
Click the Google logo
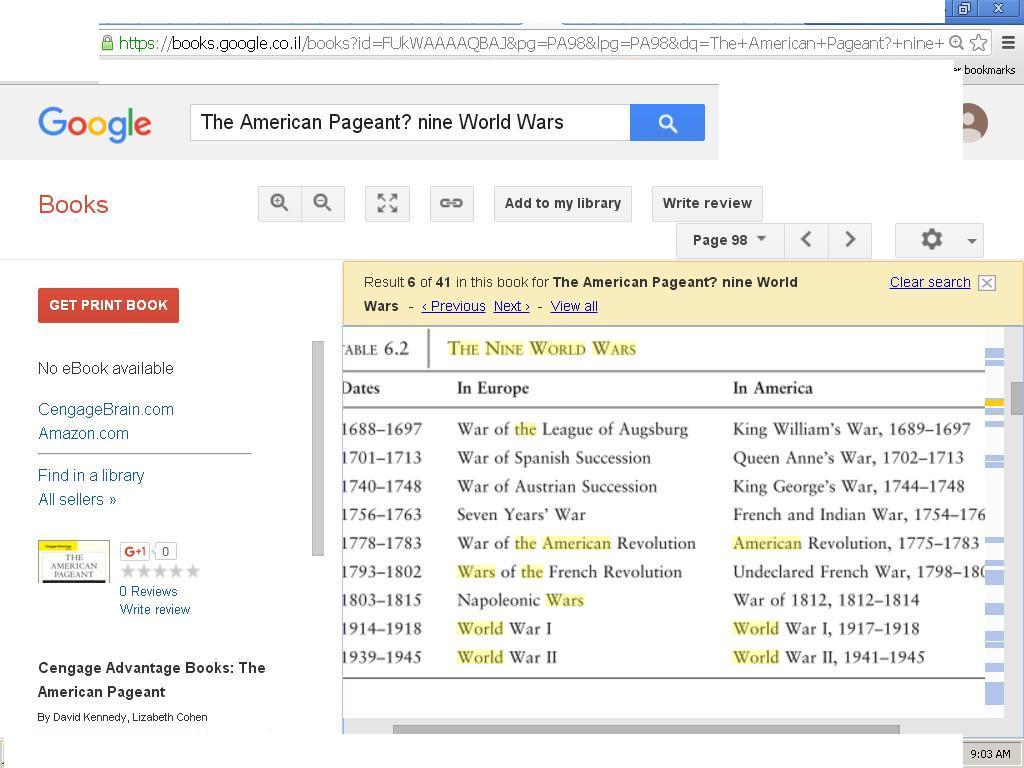(x=95, y=124)
